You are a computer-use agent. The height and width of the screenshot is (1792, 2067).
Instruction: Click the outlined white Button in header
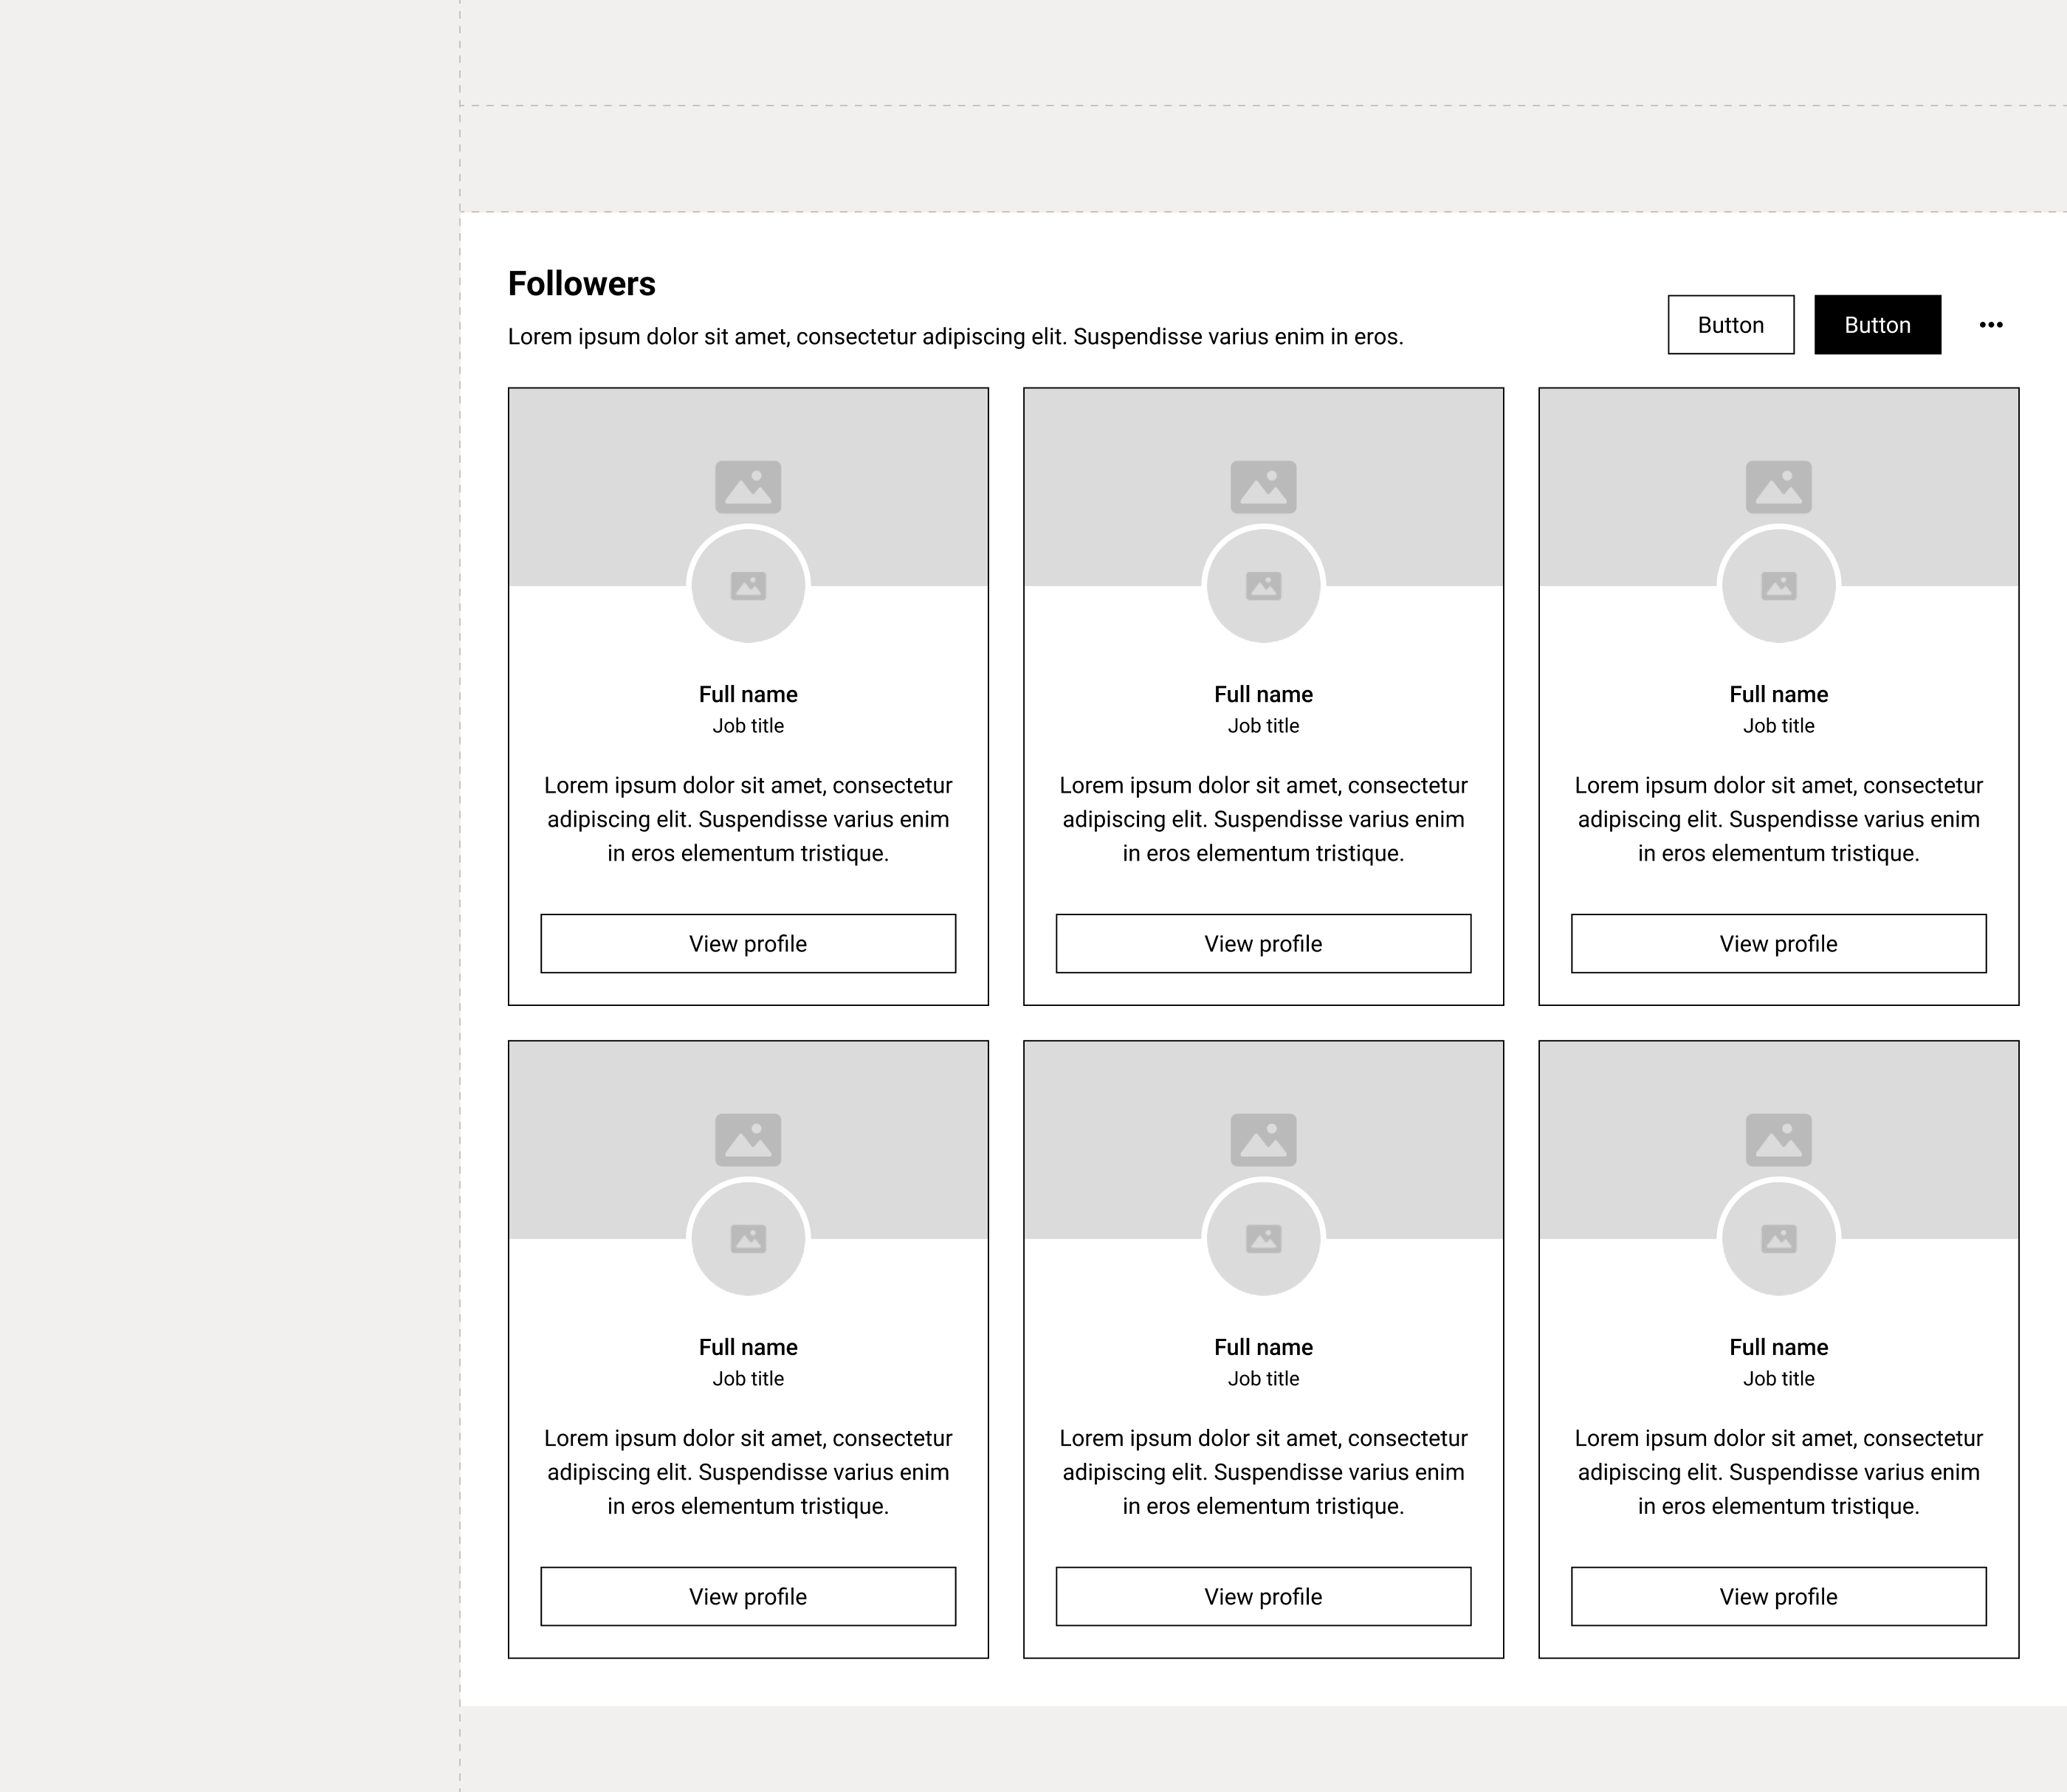pyautogui.click(x=1730, y=324)
